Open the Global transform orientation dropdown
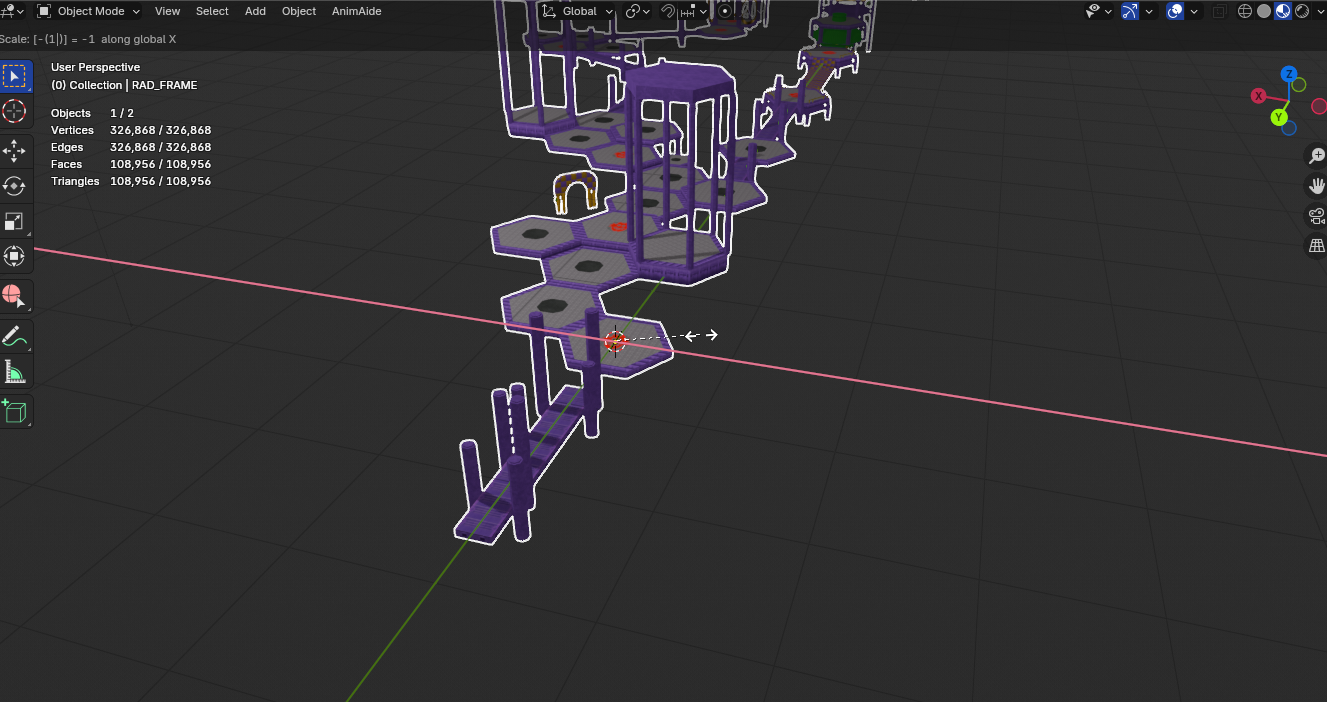This screenshot has width=1327, height=702. coord(578,12)
